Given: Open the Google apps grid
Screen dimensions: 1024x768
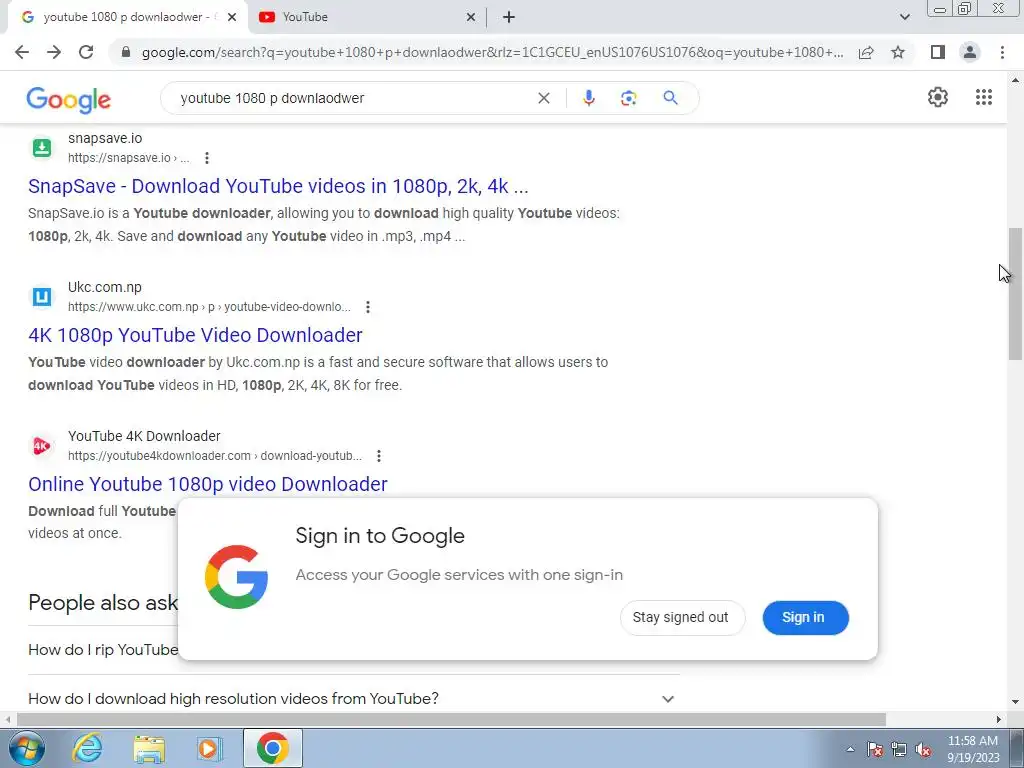Looking at the screenshot, I should point(984,97).
